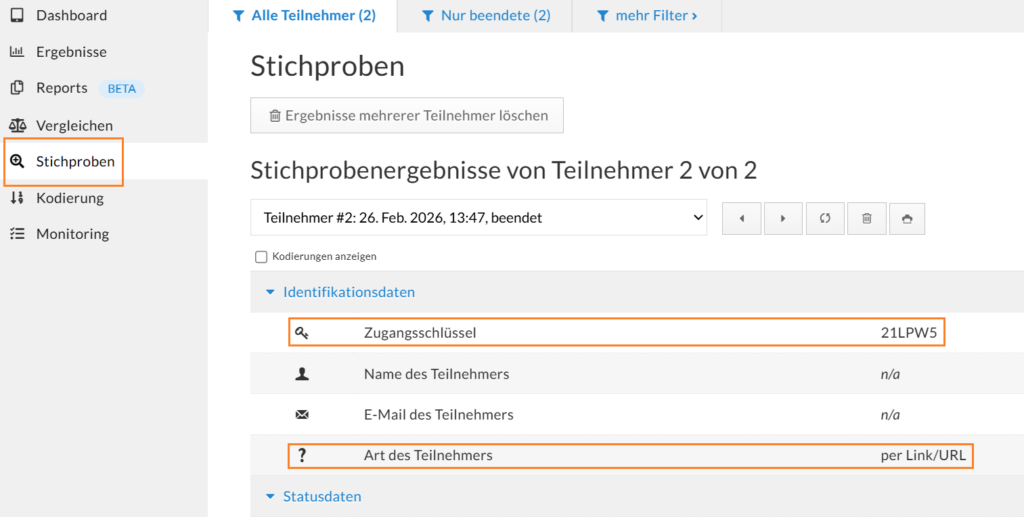This screenshot has height=517, width=1024.
Task: Click the trash icon to delete participant
Action: (x=867, y=218)
